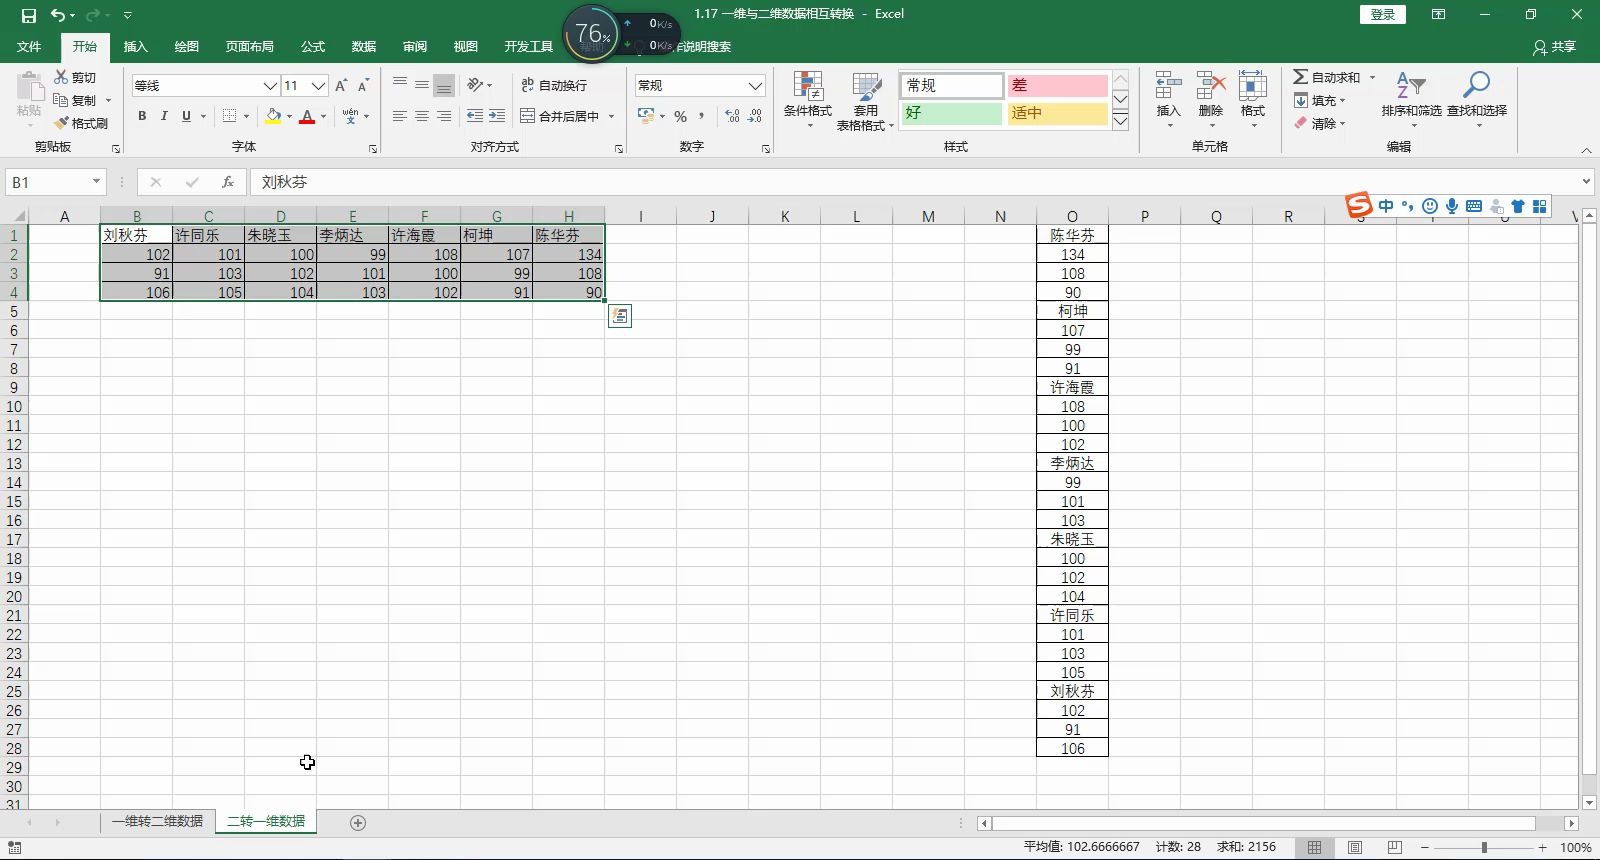This screenshot has width=1600, height=860.
Task: Switch to the 公式 Formulas tab
Action: [x=313, y=47]
